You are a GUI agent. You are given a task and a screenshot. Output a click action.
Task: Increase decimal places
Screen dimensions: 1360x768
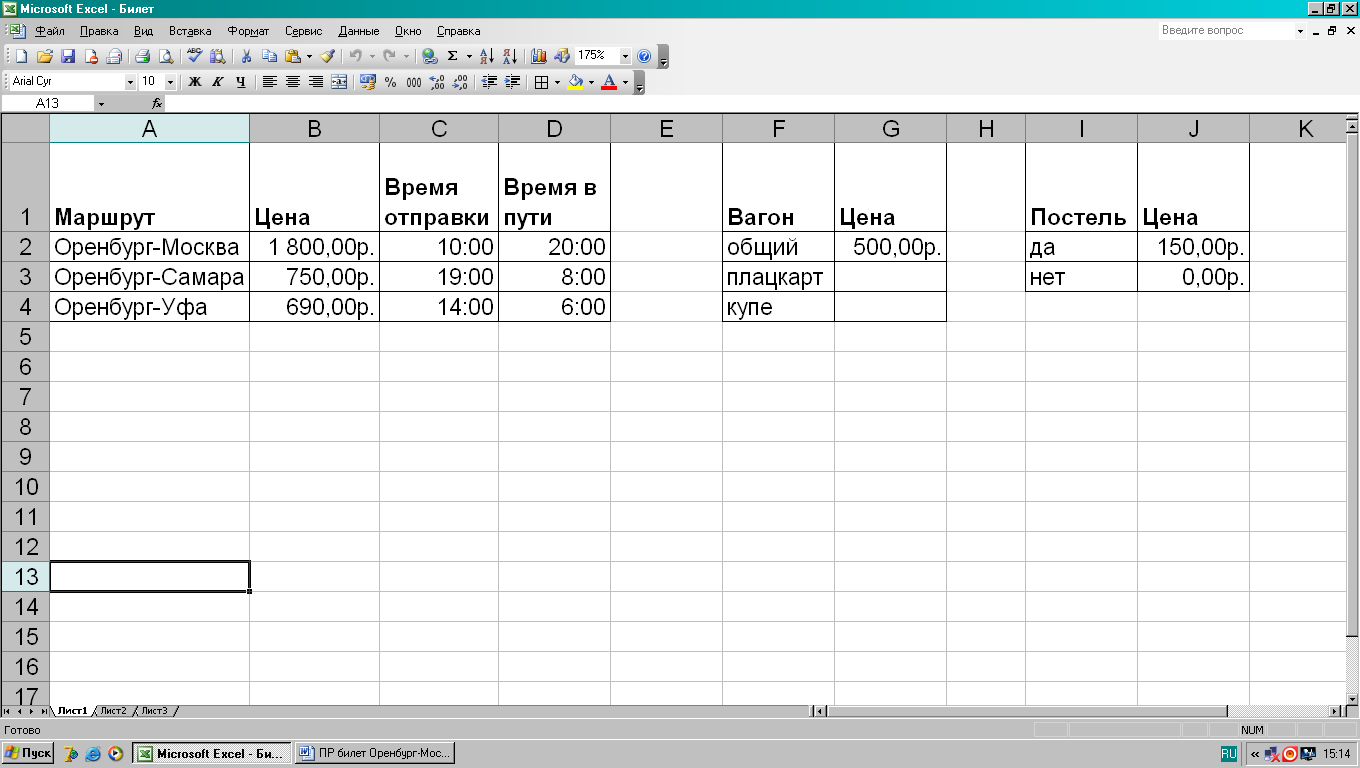[437, 82]
